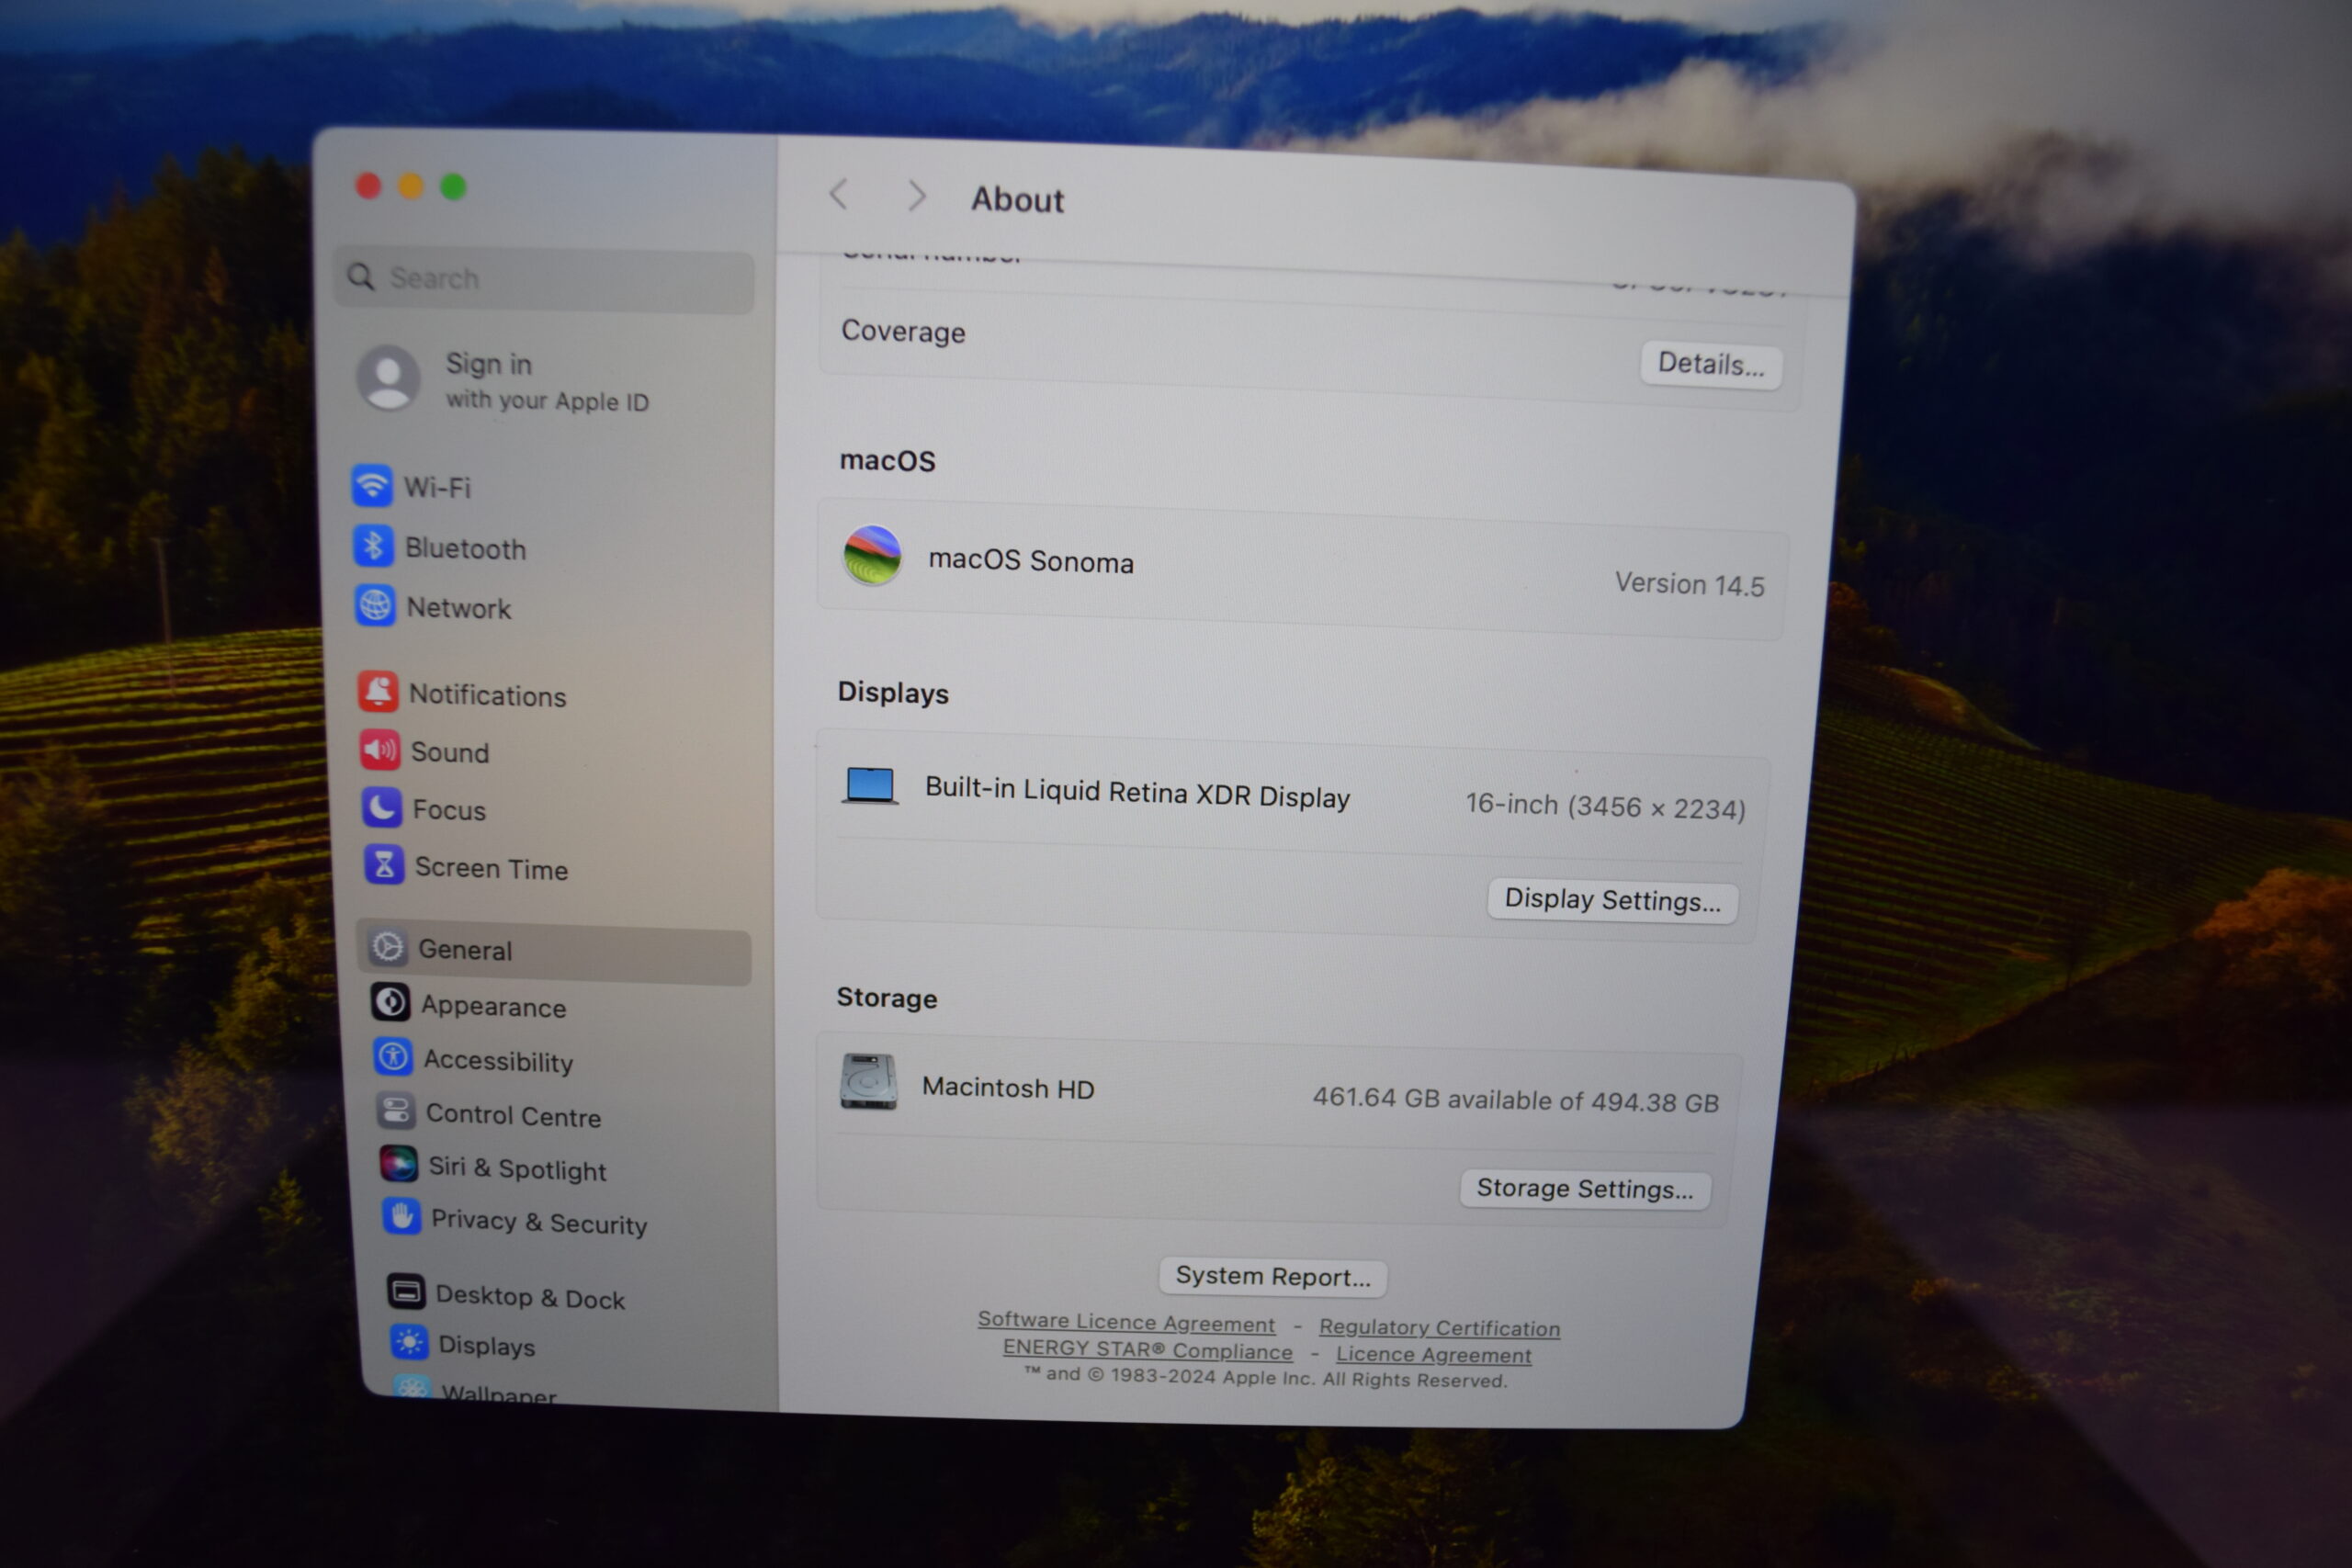
Task: Click the '16-inch (3456 × 2234)' value
Action: pyautogui.click(x=1605, y=806)
